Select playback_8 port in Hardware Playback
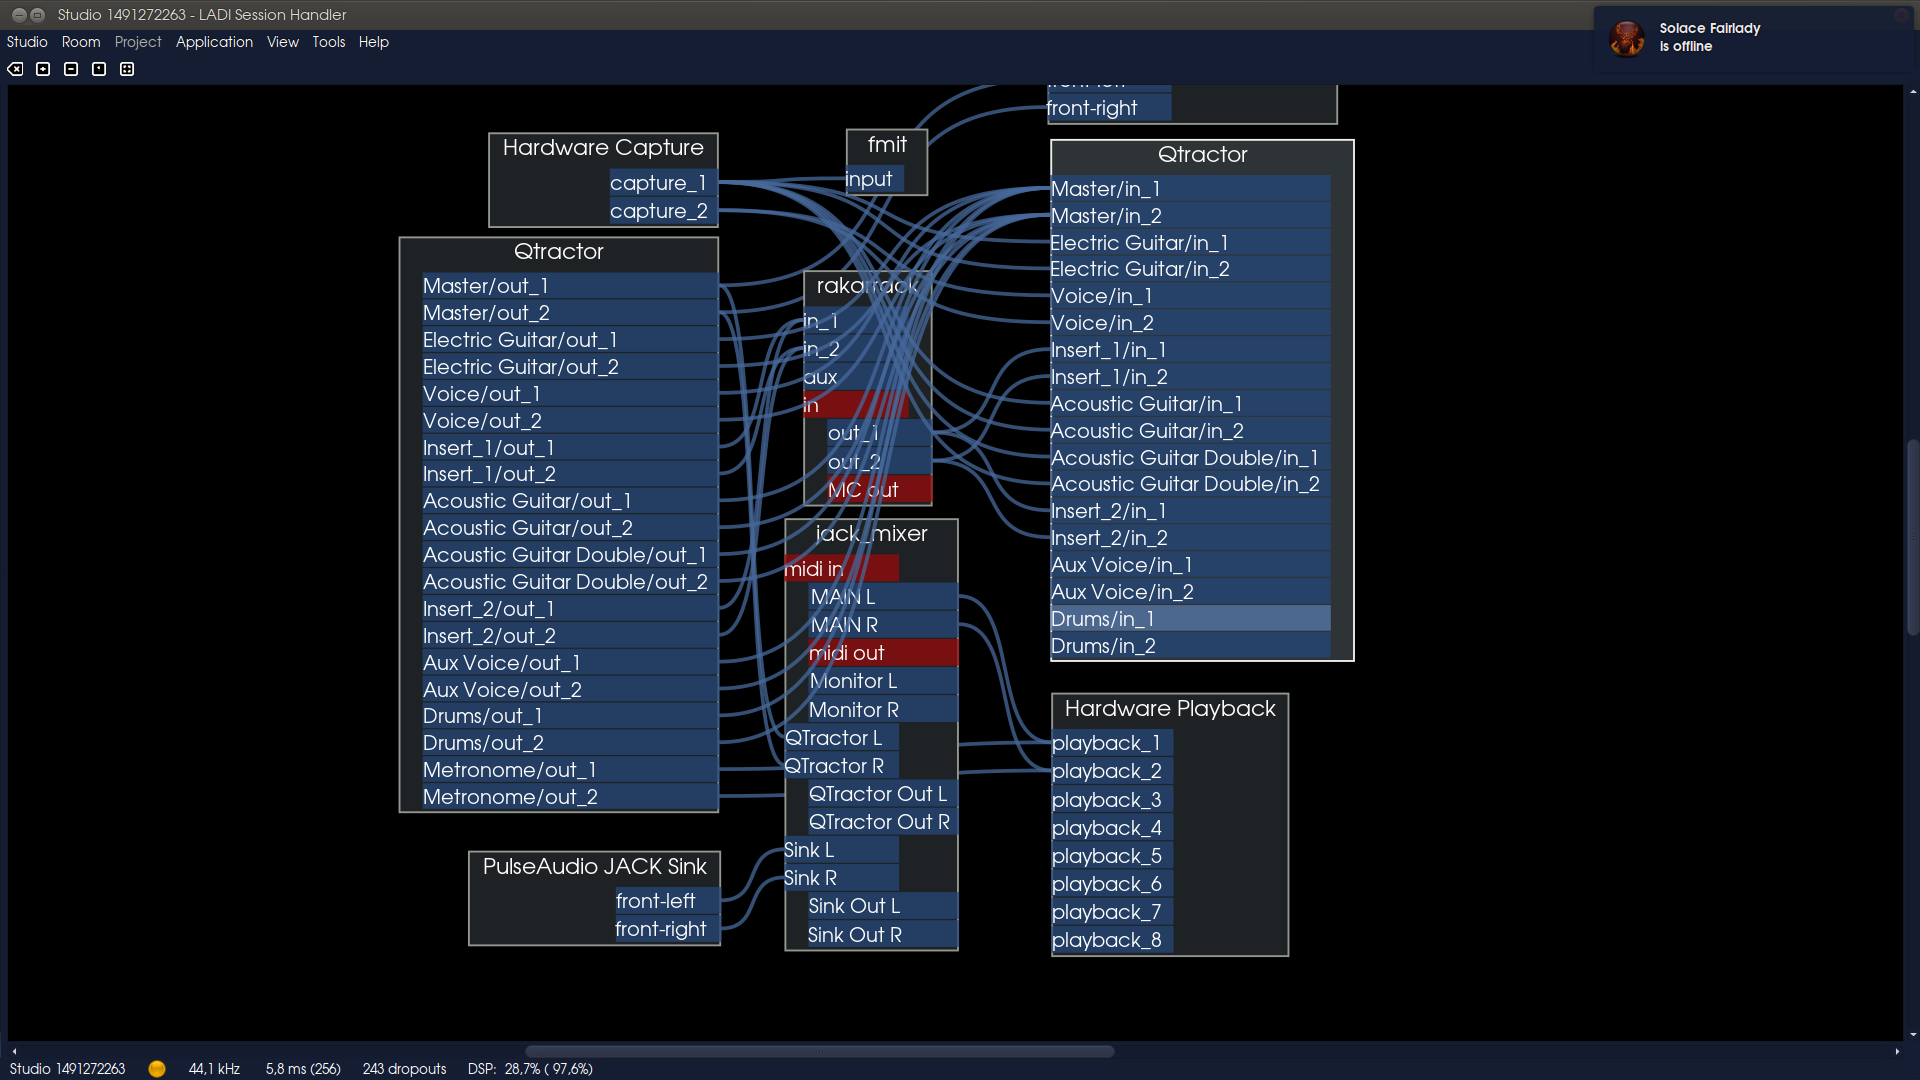Image resolution: width=1920 pixels, height=1080 pixels. (x=1112, y=940)
